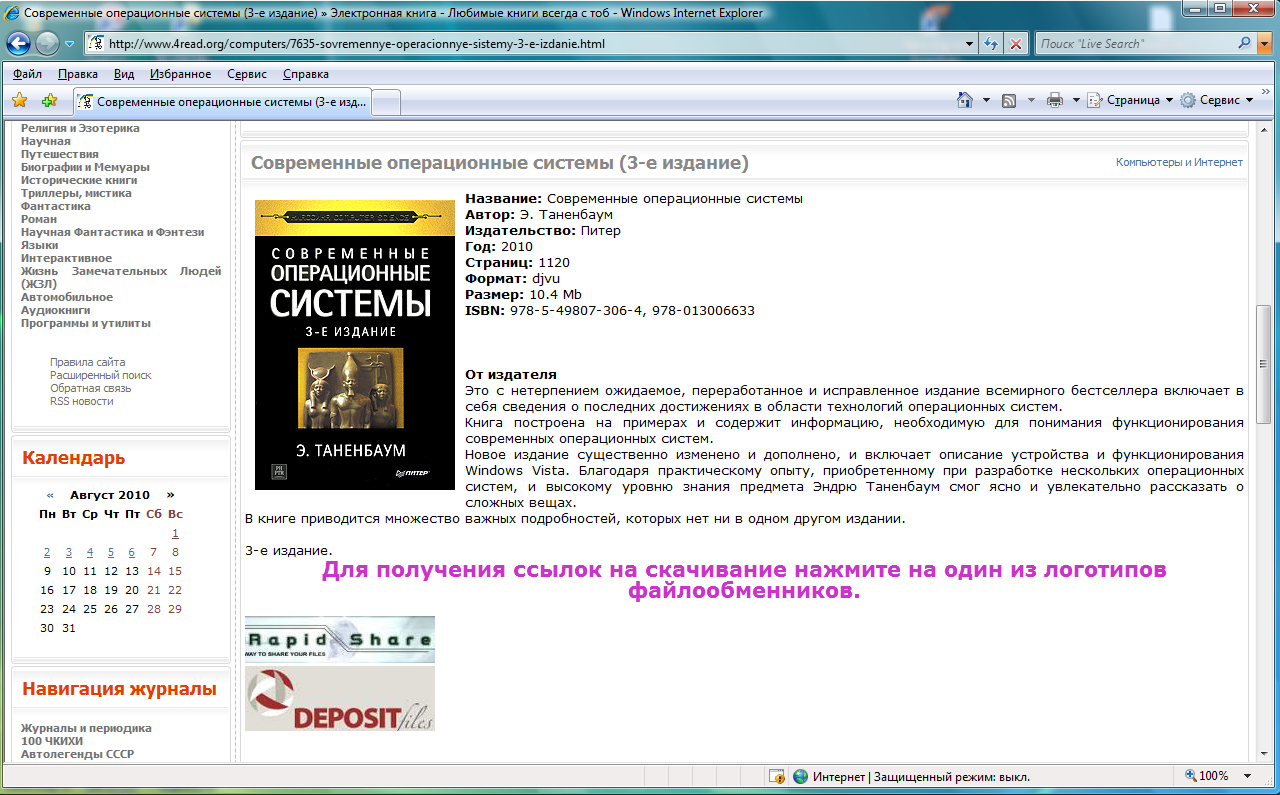Click the Live Search input box
1280x795 pixels.
coord(1134,44)
